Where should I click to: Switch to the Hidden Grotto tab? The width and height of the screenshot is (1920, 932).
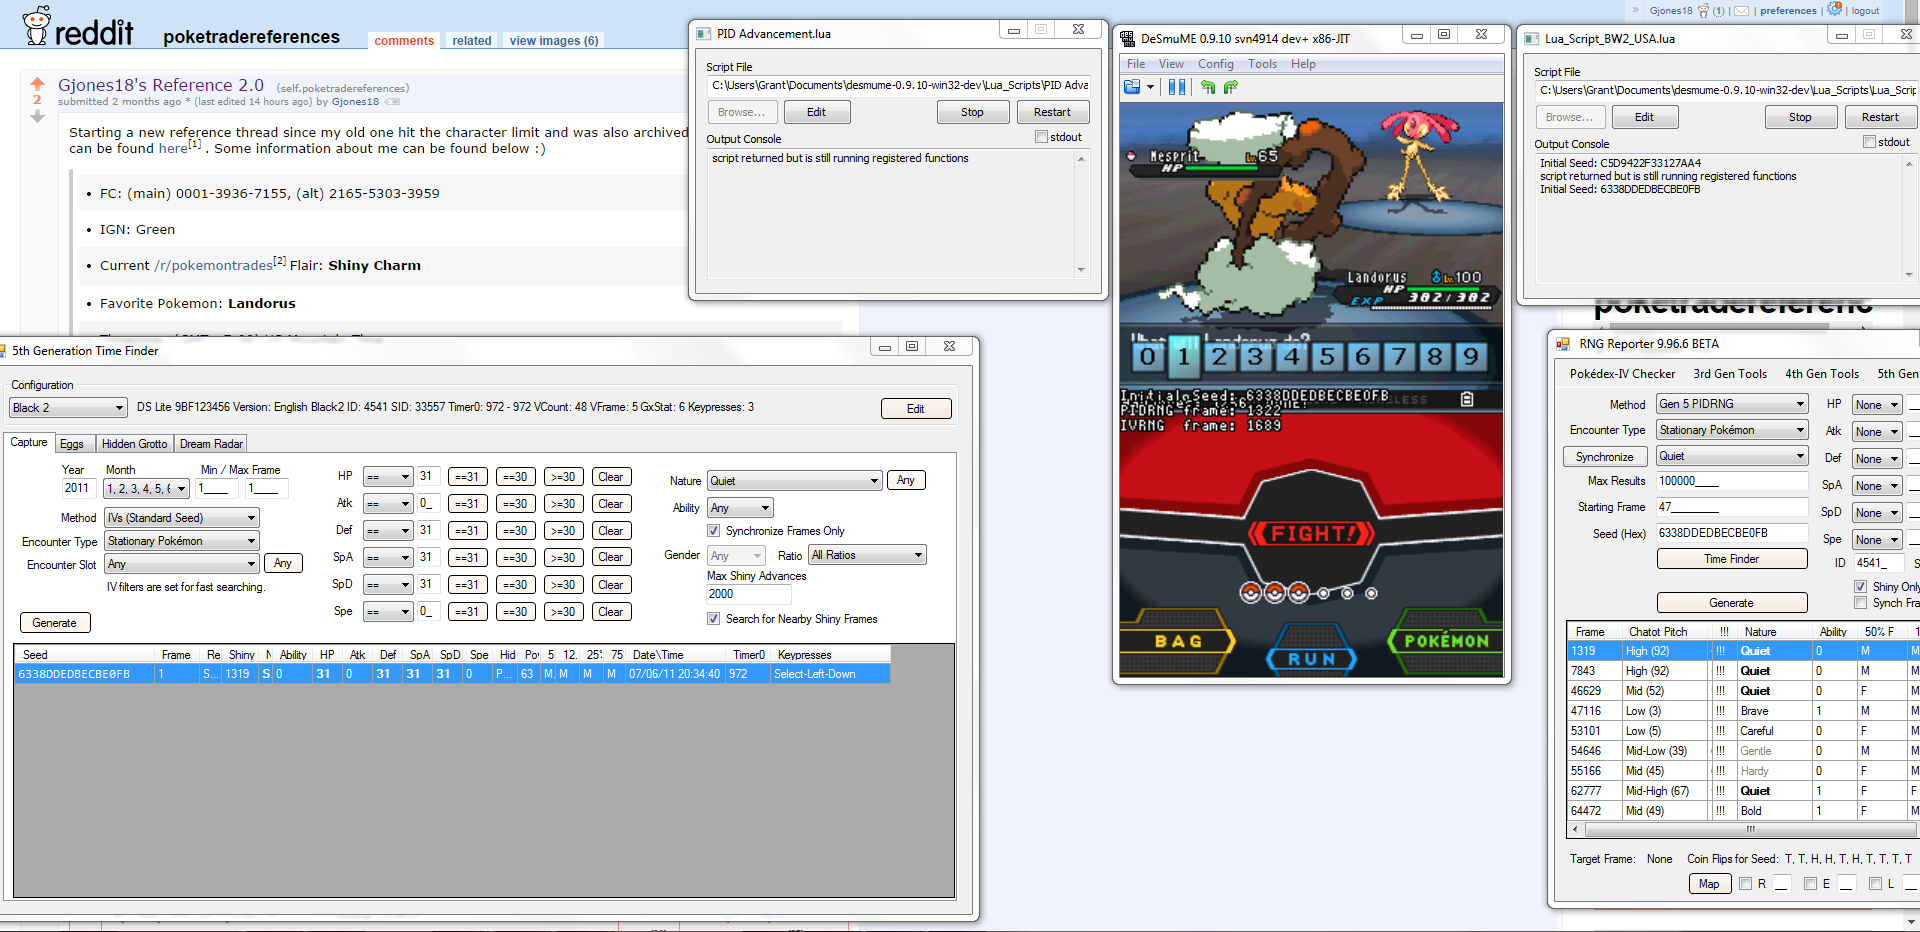[135, 444]
